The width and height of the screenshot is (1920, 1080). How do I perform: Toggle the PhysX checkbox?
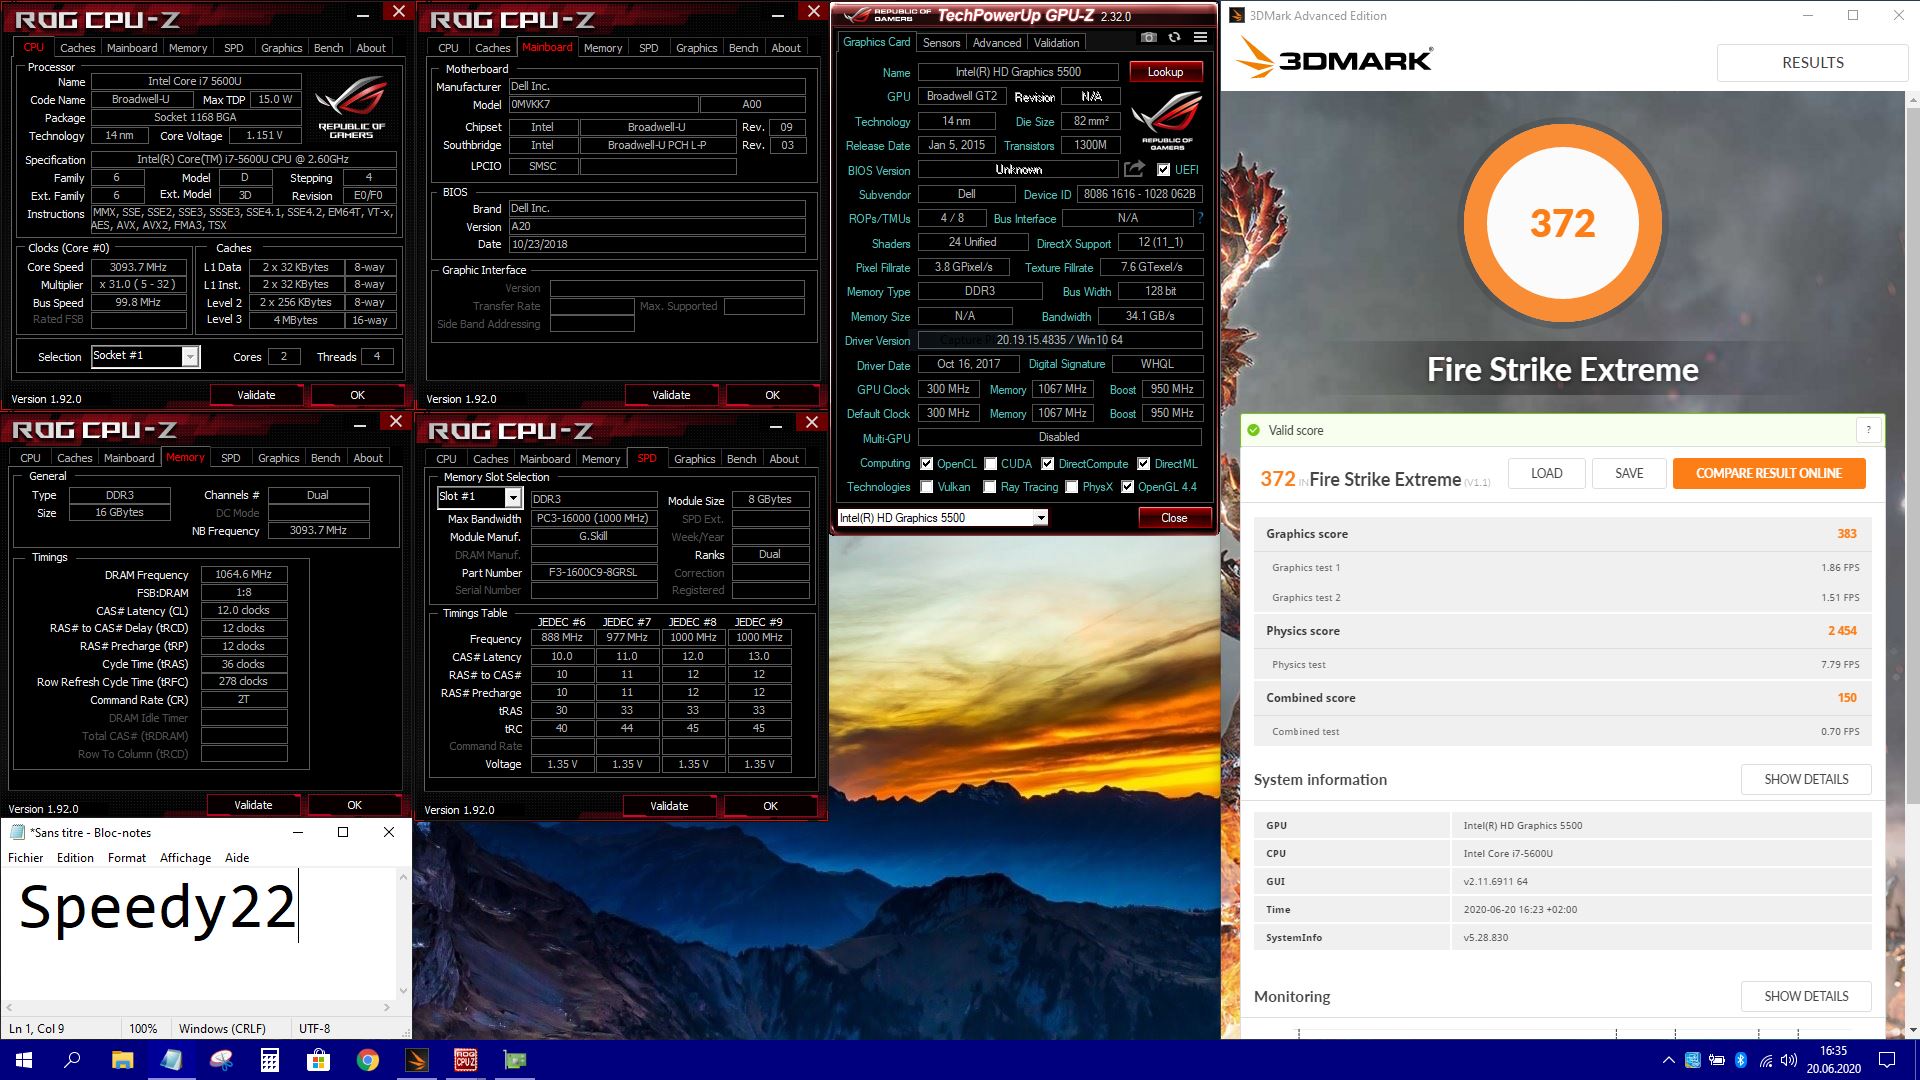1071,487
